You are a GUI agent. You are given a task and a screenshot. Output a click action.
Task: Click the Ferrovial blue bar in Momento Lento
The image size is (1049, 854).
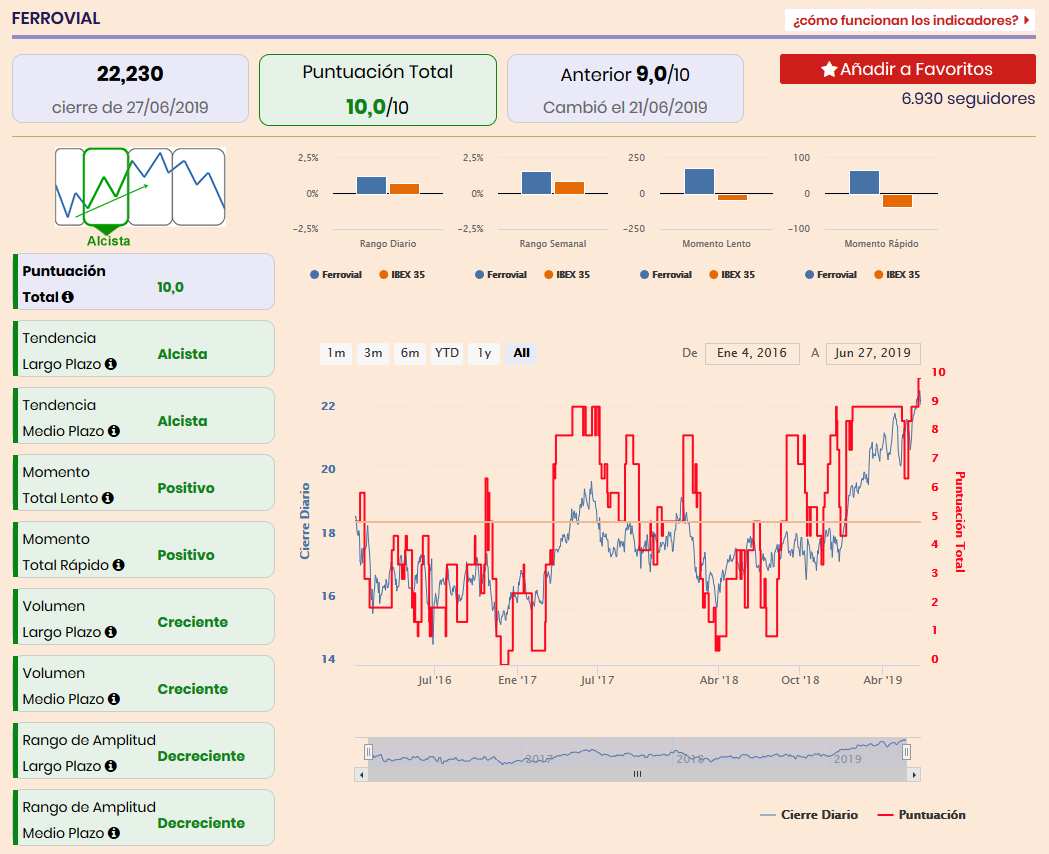pos(699,181)
